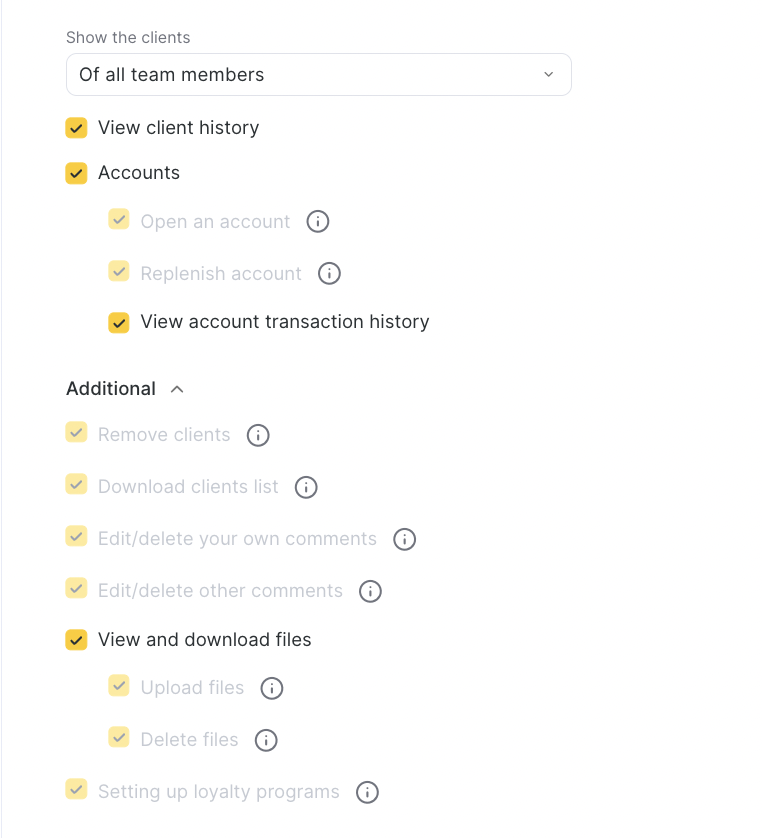Toggle the Download clients list checkbox

click(77, 484)
